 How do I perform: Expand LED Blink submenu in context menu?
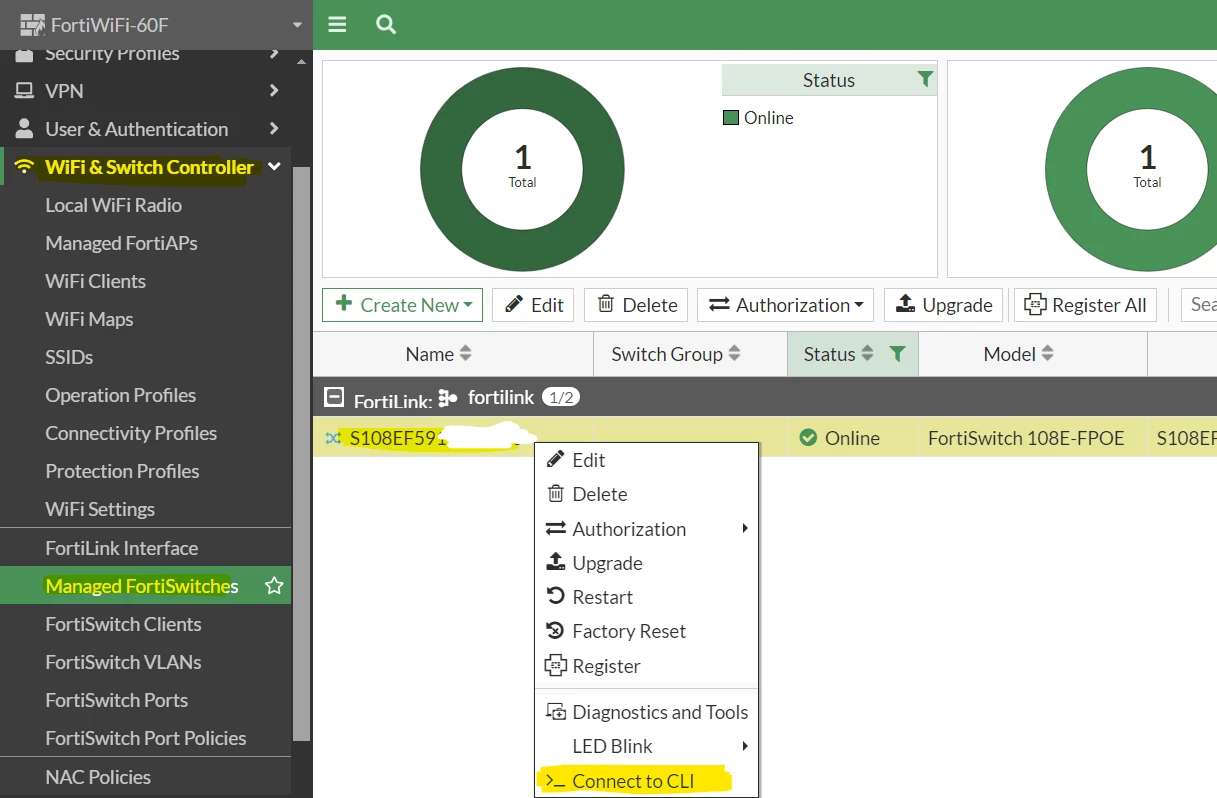click(x=745, y=746)
